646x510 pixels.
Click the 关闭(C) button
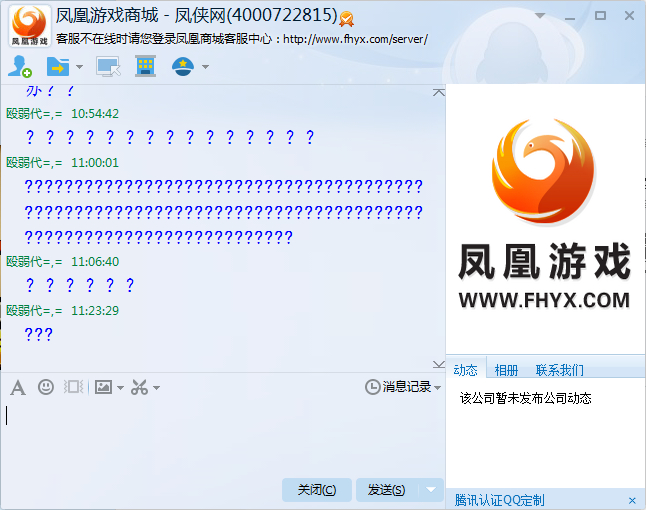[x=317, y=490]
